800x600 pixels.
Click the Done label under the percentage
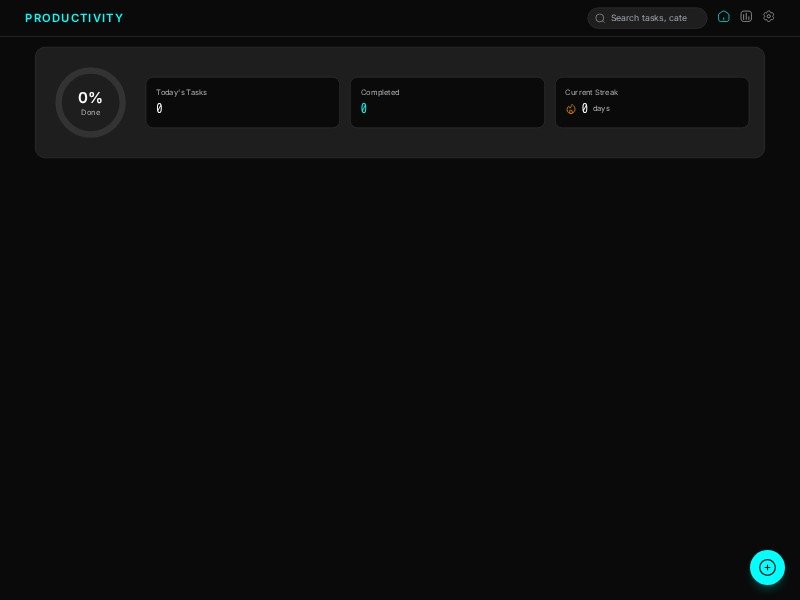[90, 113]
